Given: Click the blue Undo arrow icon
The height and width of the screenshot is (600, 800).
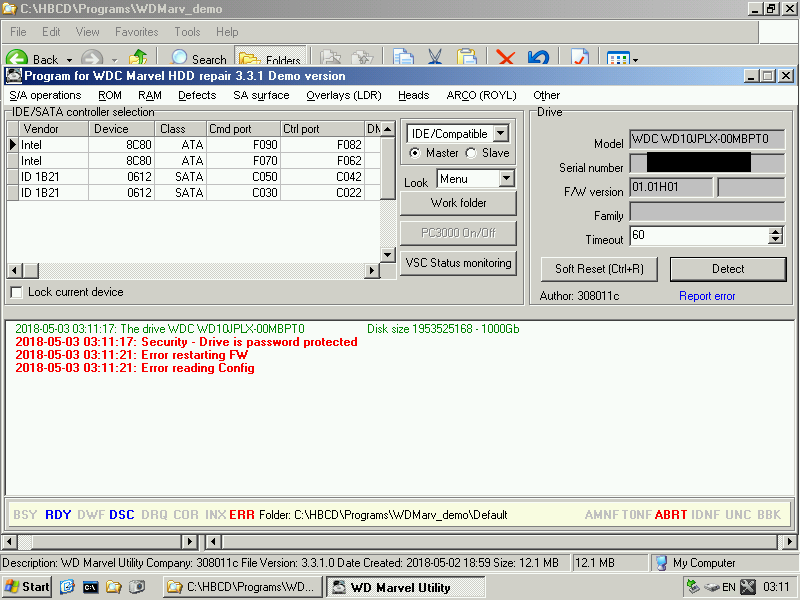Looking at the screenshot, I should pyautogui.click(x=538, y=58).
